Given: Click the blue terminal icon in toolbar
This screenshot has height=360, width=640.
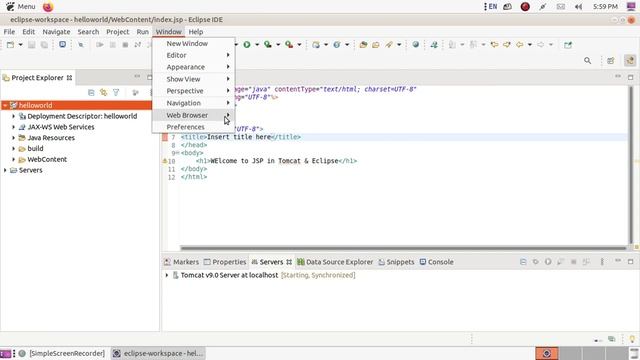Looking at the screenshot, I should pyautogui.click(x=62, y=44).
